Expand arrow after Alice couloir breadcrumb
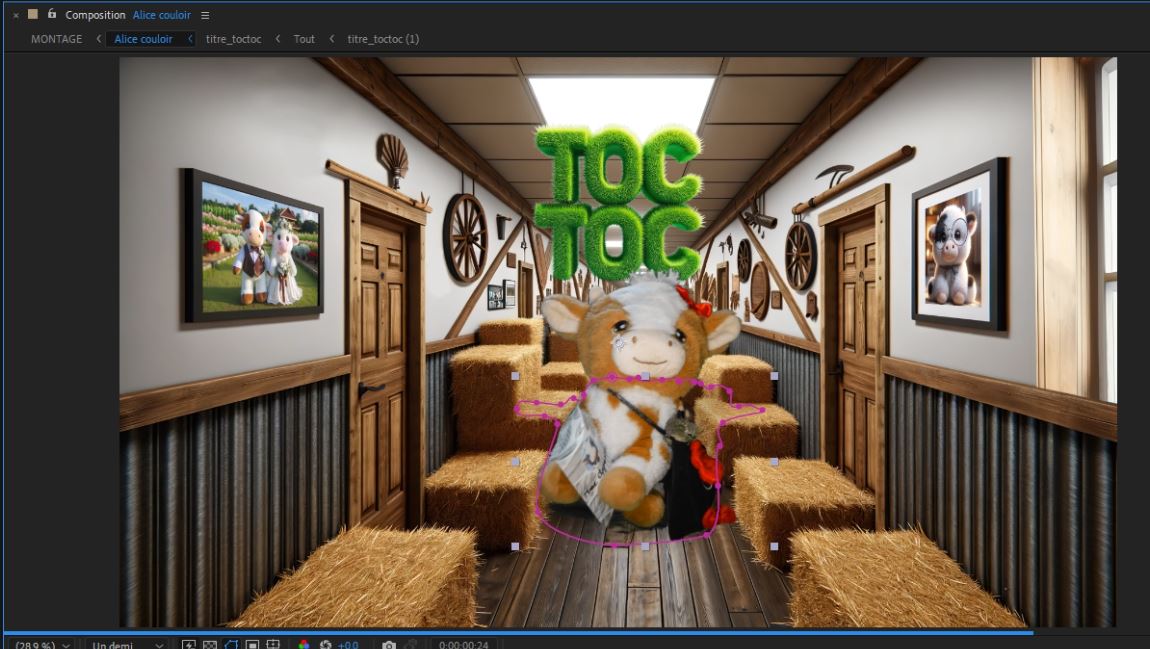1150x649 pixels. click(x=190, y=39)
